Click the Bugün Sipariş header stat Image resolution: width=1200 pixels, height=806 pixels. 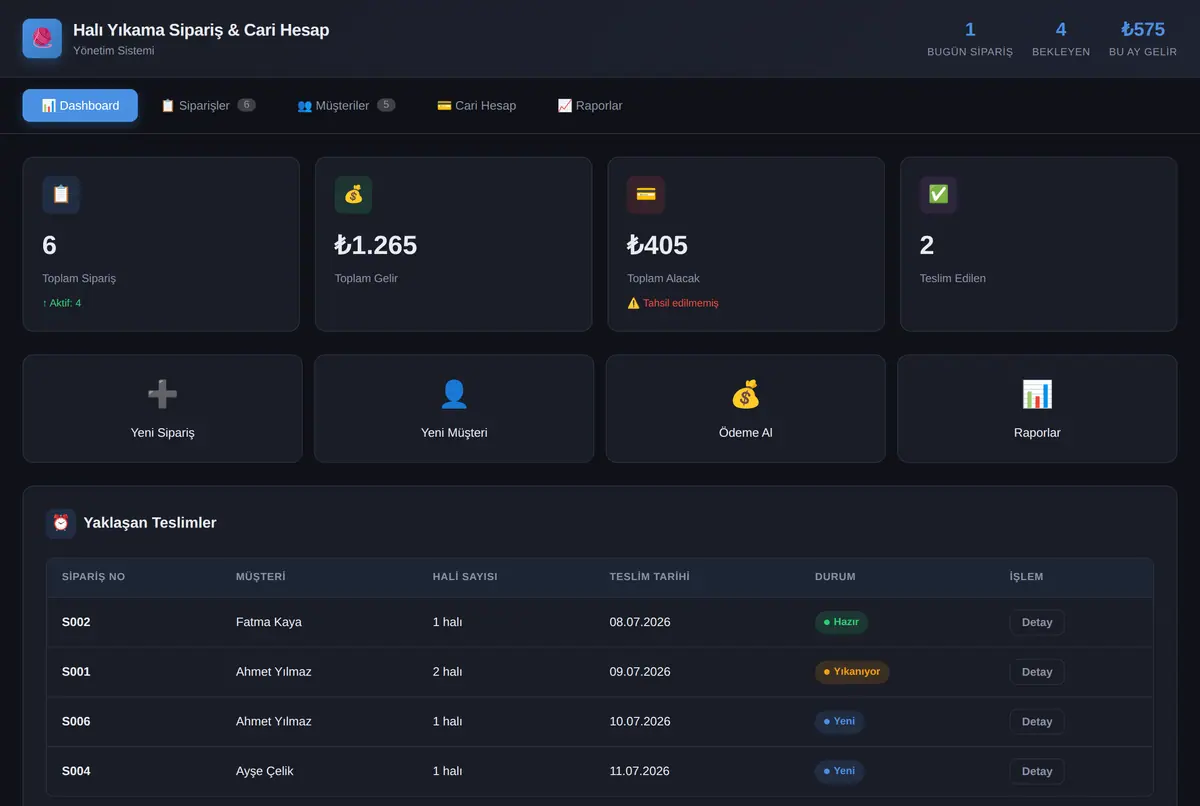point(970,39)
